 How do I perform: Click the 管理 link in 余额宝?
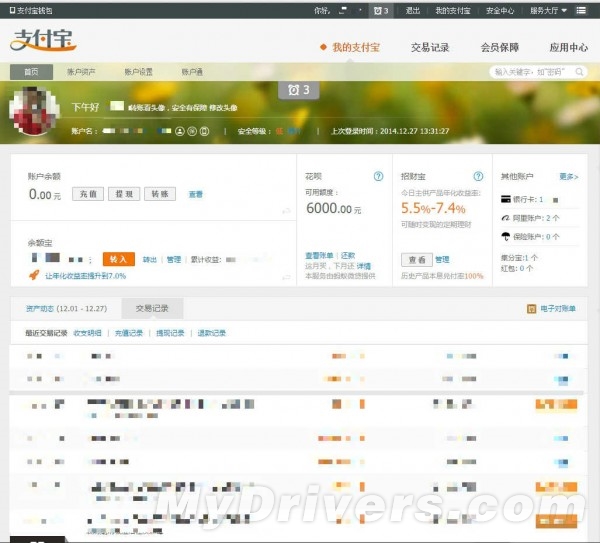click(x=174, y=259)
